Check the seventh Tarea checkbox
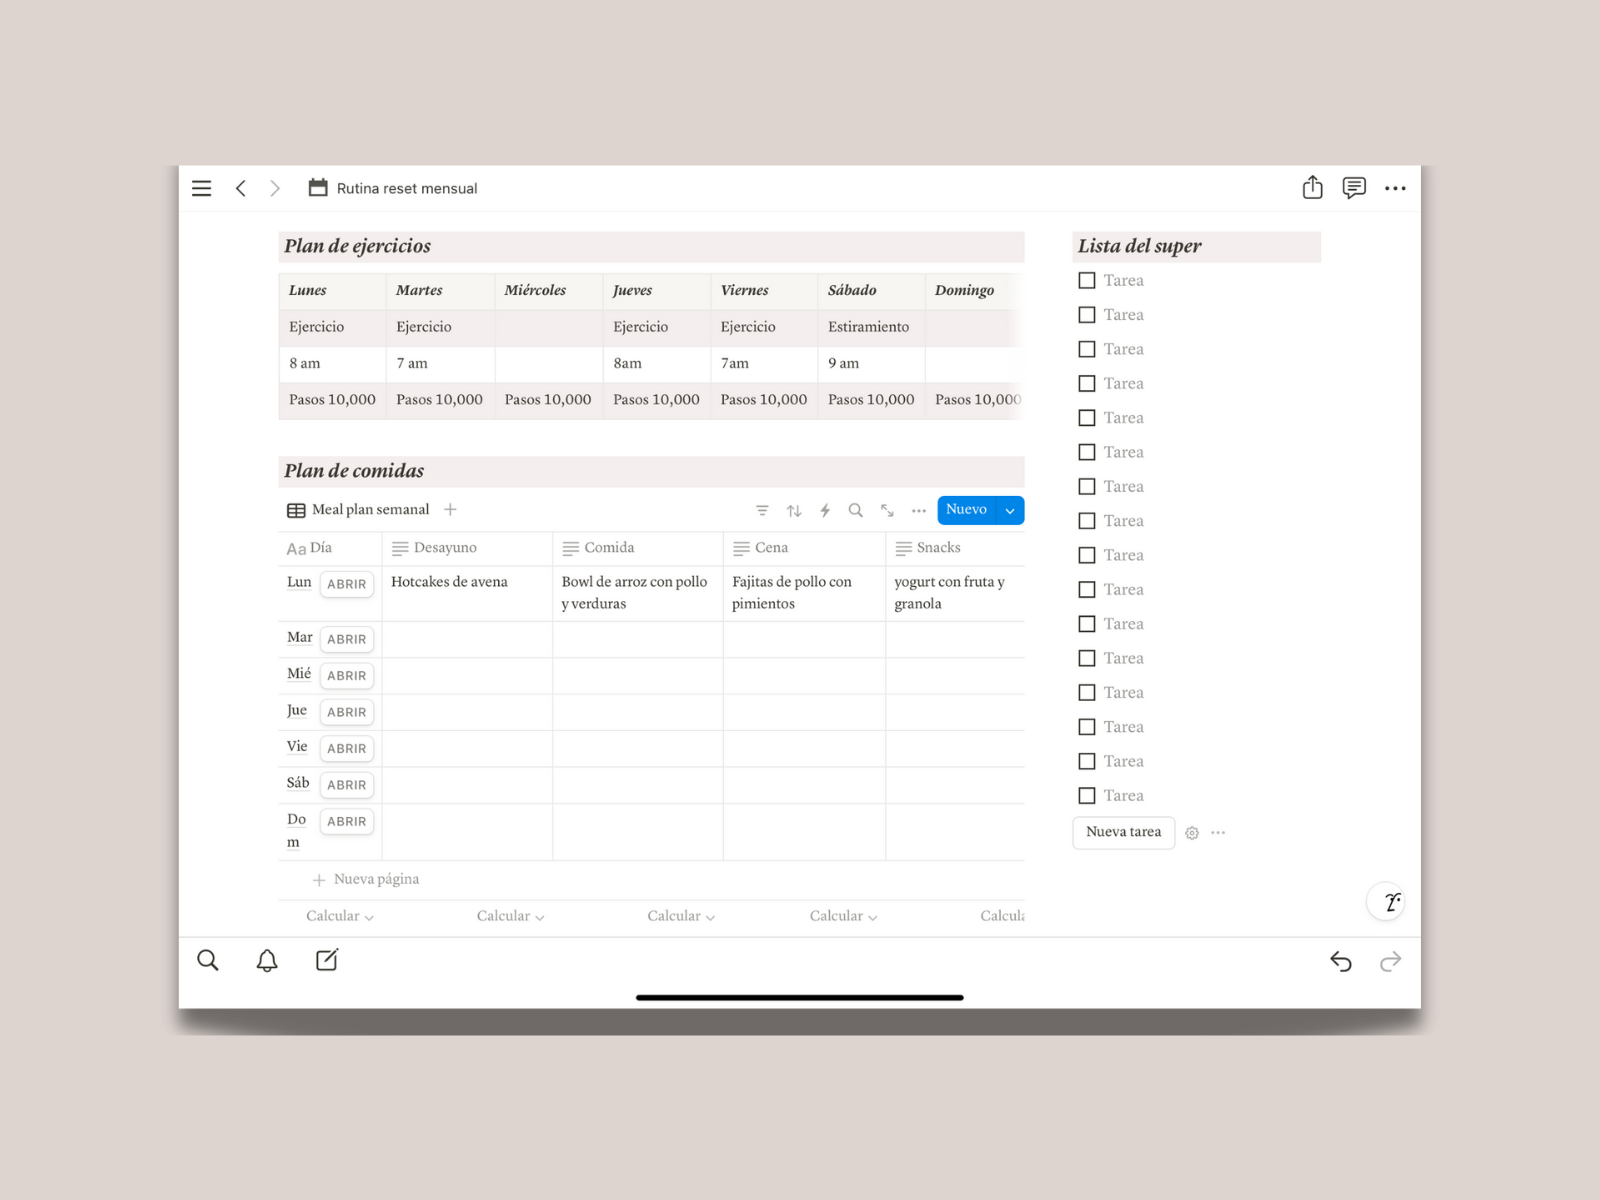 pyautogui.click(x=1087, y=487)
